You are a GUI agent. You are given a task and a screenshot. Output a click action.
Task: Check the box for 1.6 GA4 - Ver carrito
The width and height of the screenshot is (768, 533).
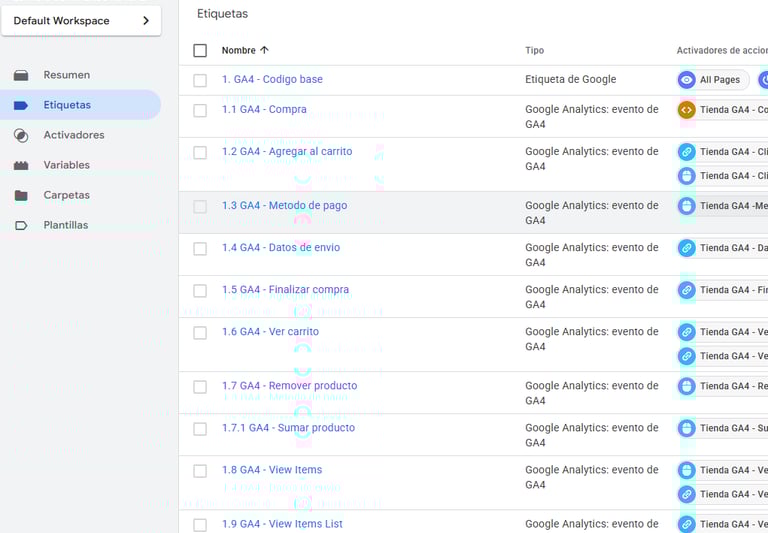coord(200,333)
